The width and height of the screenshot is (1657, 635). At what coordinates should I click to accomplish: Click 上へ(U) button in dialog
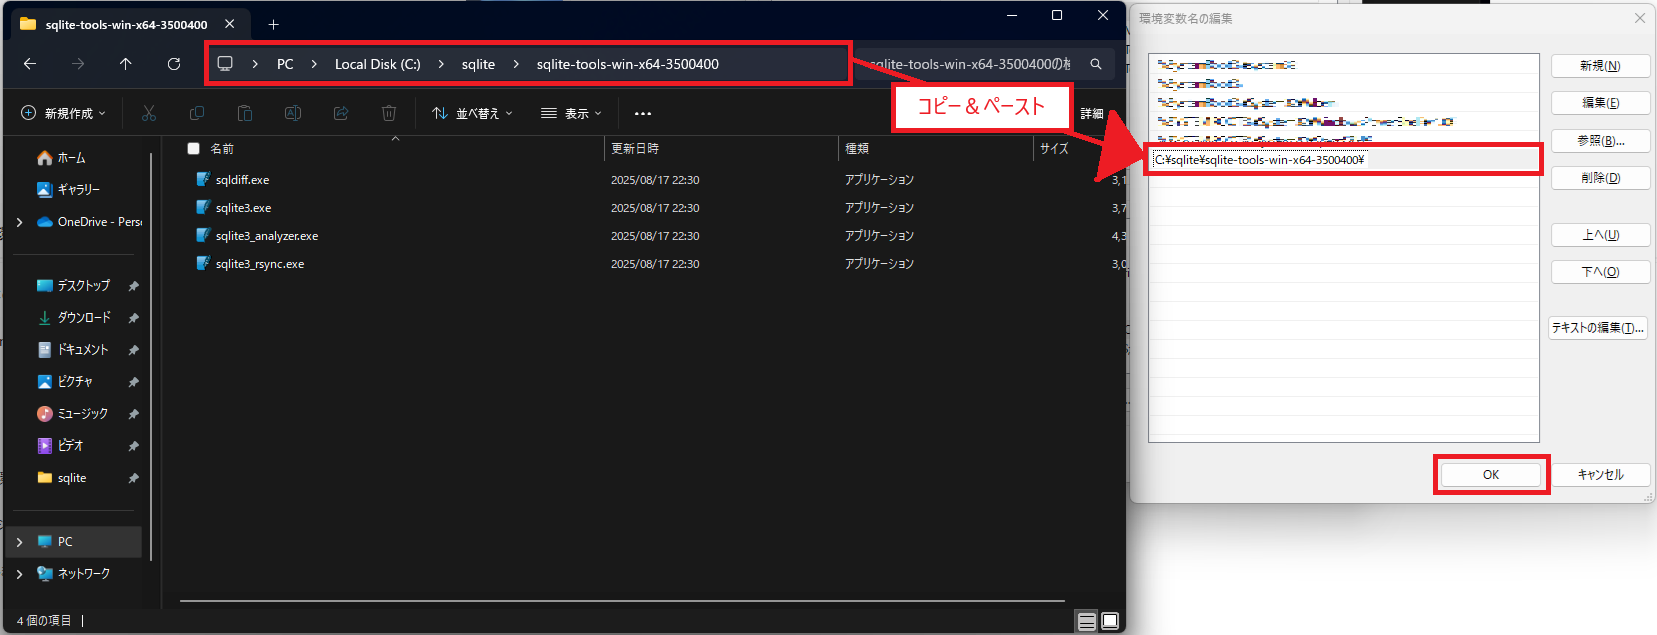coord(1600,235)
